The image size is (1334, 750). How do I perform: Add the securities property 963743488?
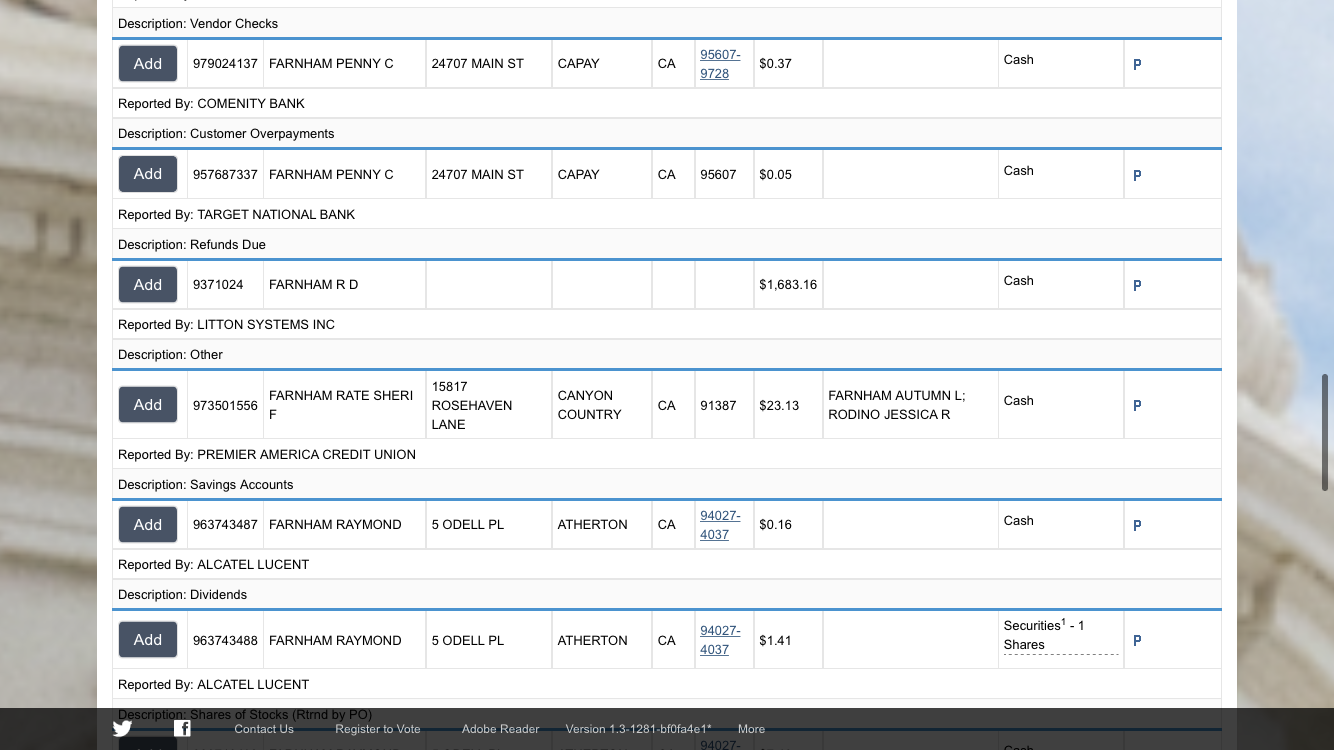(148, 640)
